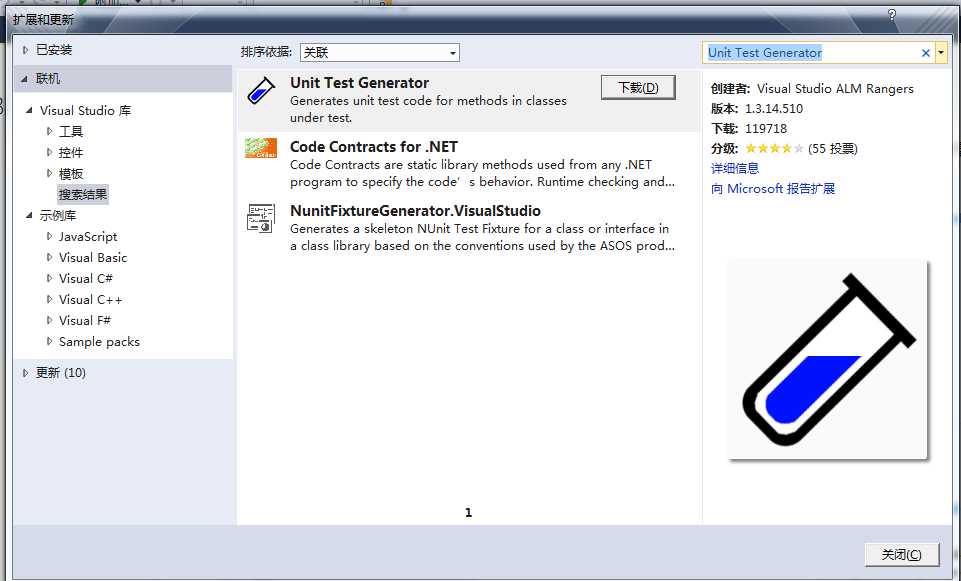Click download count 119718
This screenshot has height=581, width=961.
coord(766,128)
